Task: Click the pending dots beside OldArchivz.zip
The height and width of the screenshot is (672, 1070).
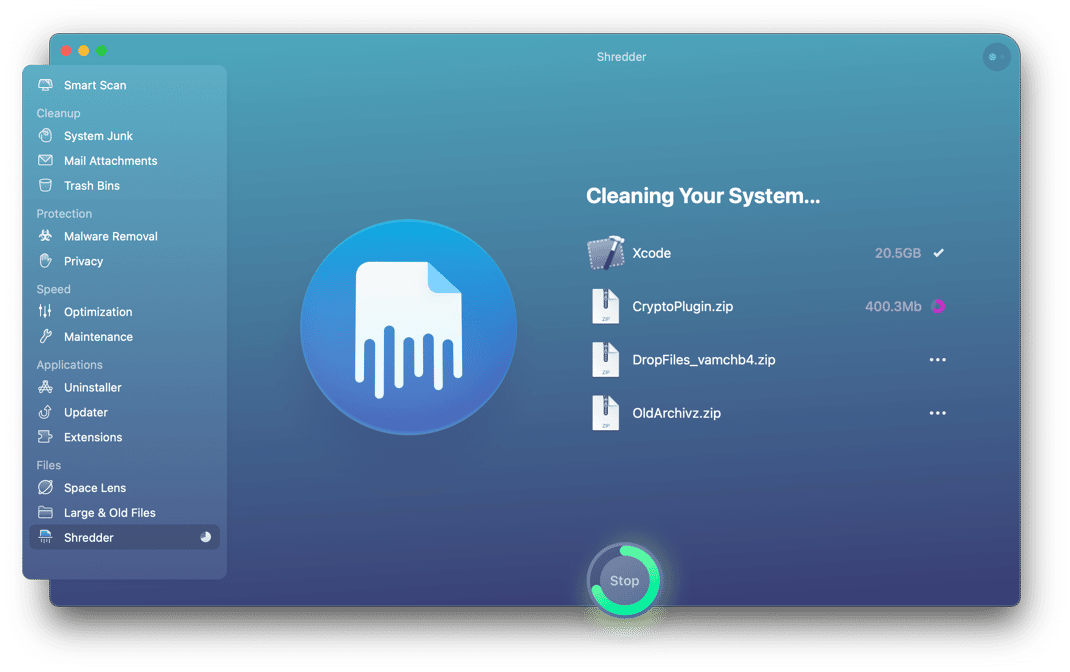Action: coord(938,413)
